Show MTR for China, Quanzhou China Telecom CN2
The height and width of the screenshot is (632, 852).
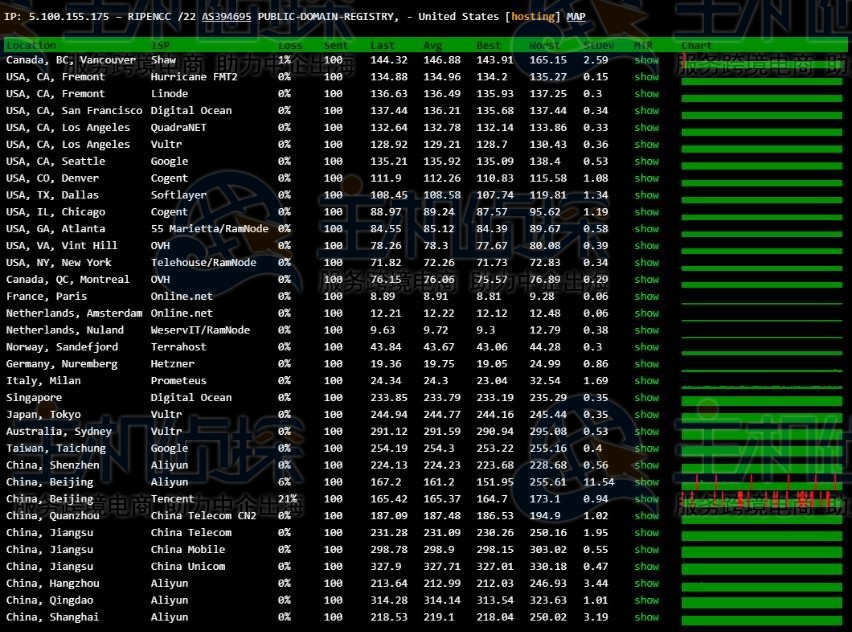(x=646, y=515)
